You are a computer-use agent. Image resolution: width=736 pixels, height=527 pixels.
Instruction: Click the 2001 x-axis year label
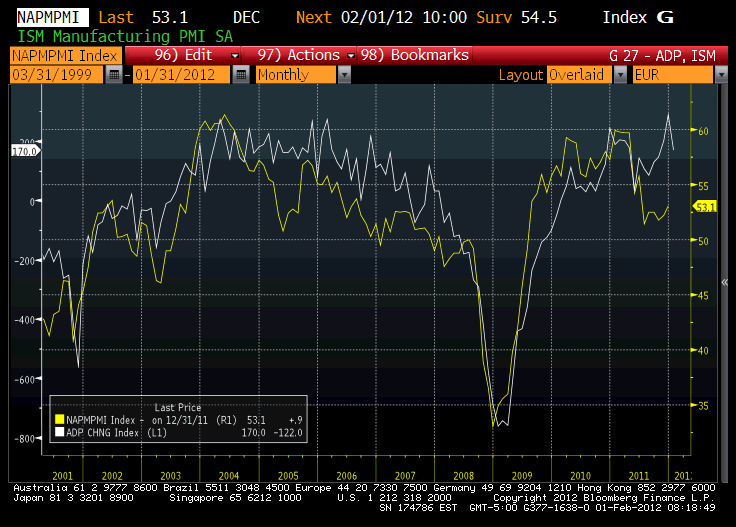tap(62, 476)
